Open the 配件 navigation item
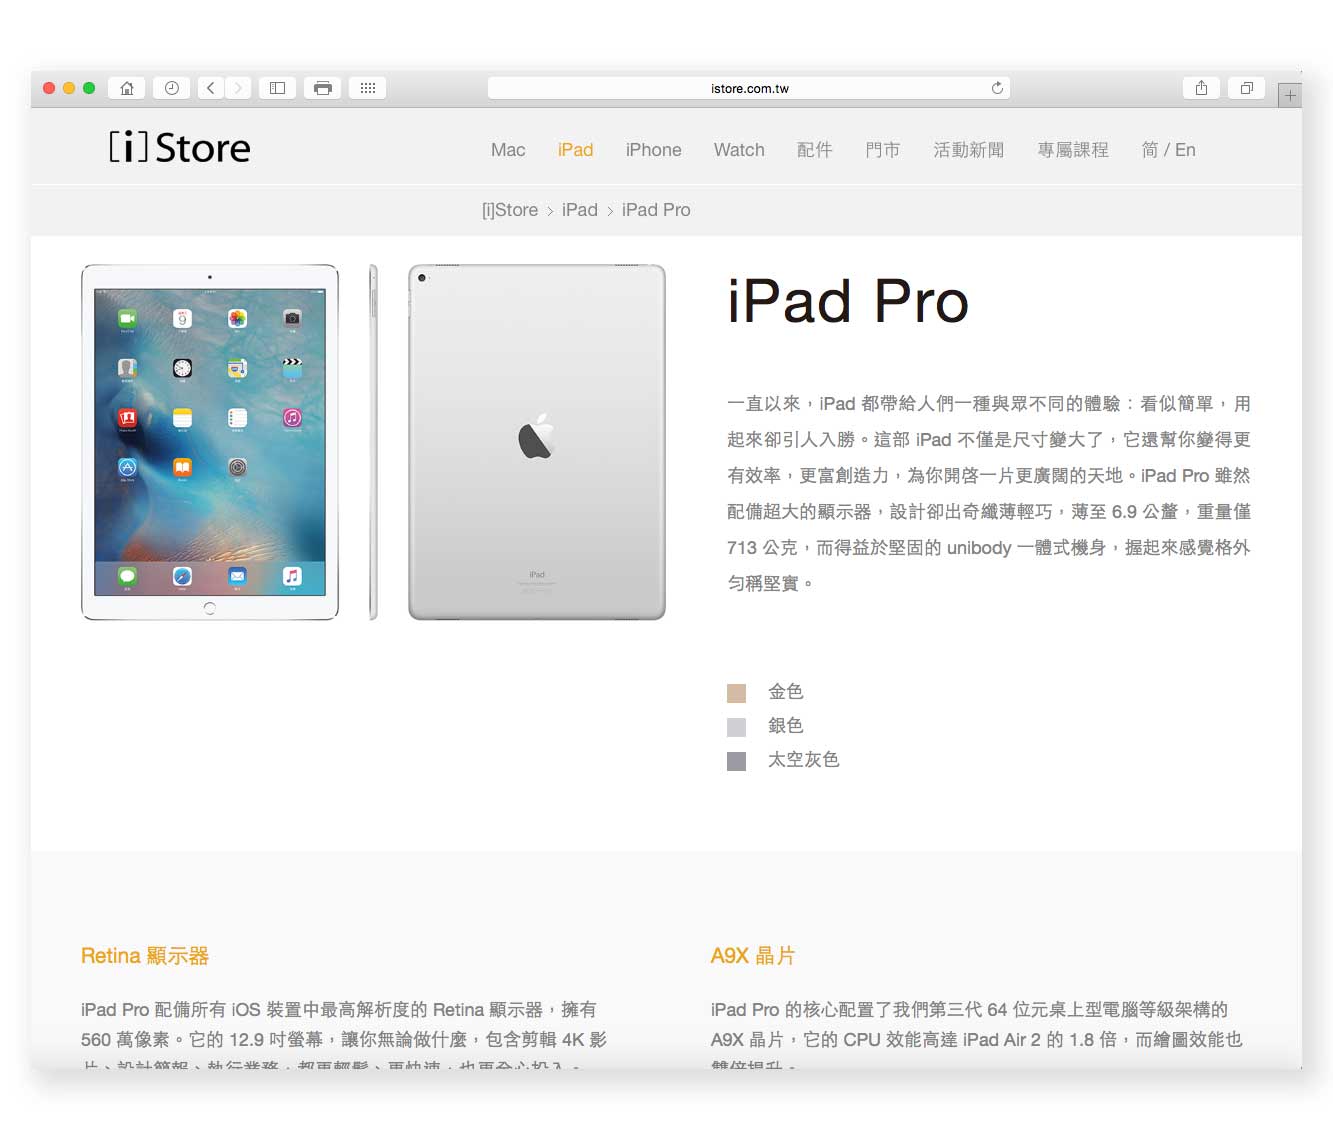Image resolution: width=1333 pixels, height=1134 pixels. [814, 150]
